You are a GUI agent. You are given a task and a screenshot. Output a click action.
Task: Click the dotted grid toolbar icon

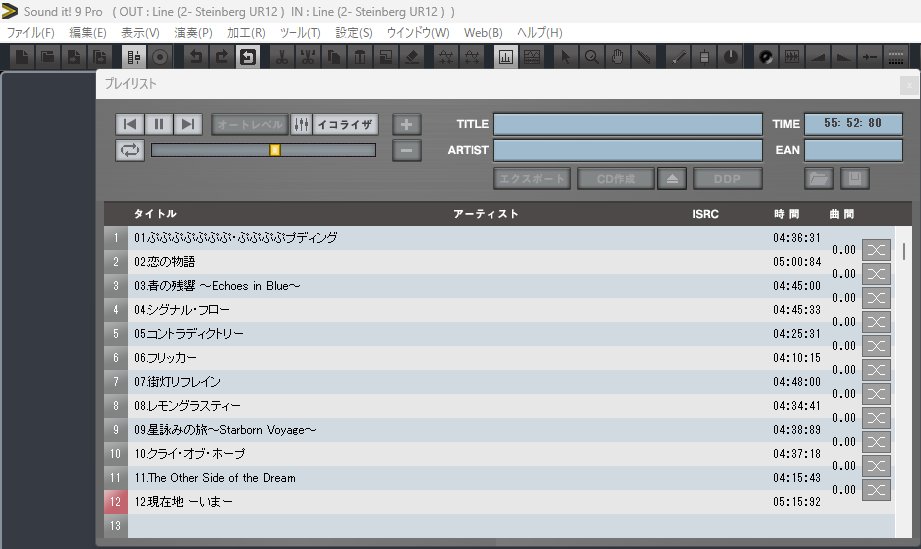[x=895, y=57]
